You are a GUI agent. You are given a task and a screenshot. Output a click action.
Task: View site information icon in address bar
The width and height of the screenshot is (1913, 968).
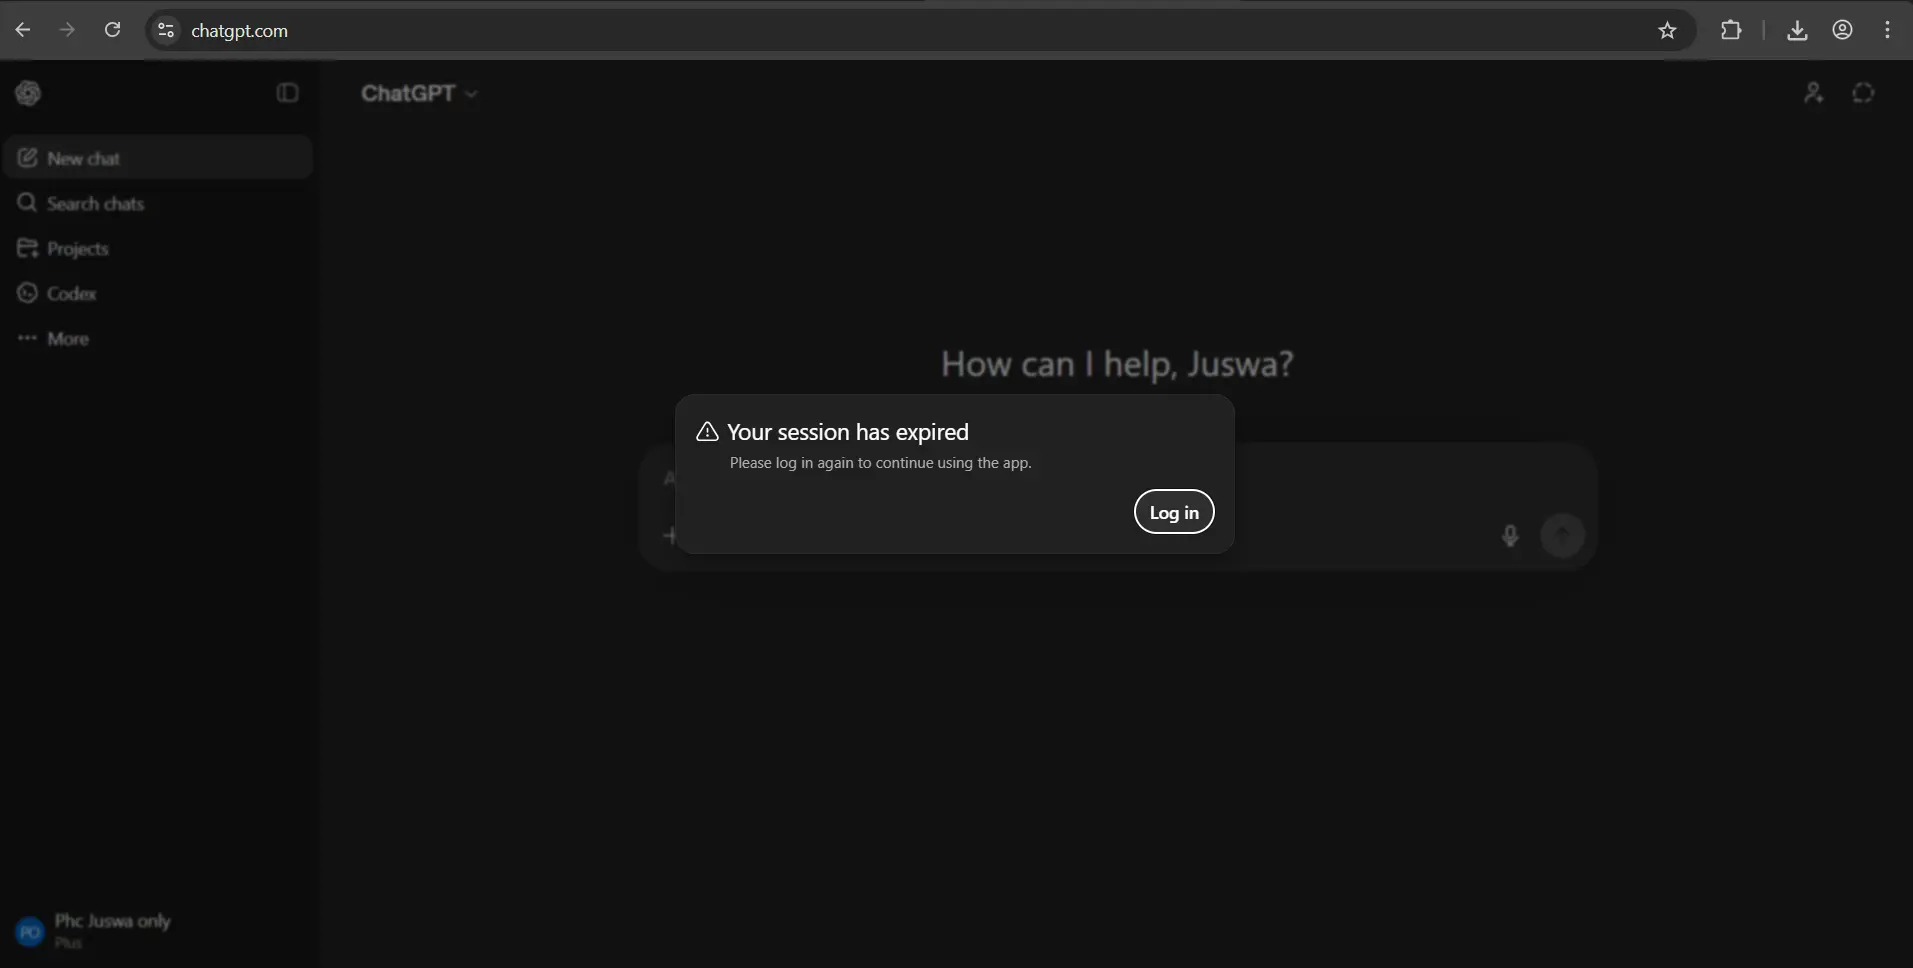[166, 31]
